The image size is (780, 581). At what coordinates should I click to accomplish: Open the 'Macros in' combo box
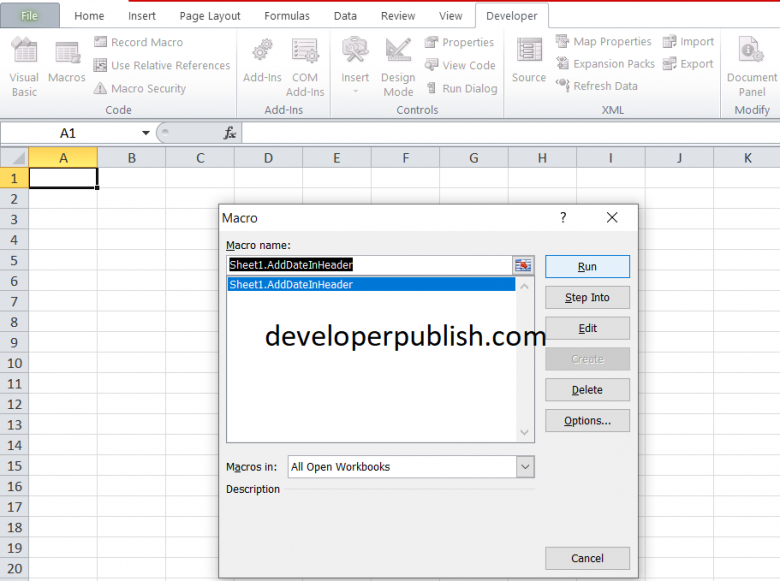(525, 467)
